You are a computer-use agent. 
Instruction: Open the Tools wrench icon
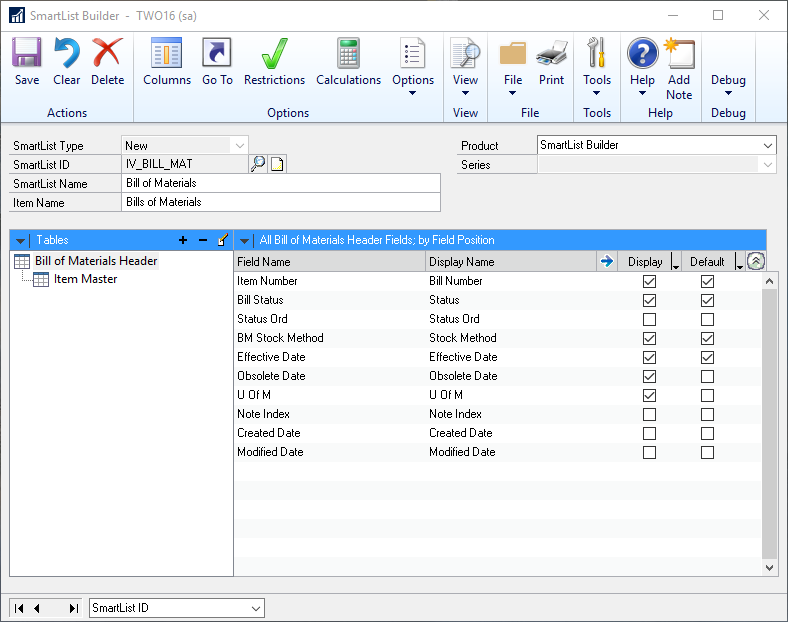pyautogui.click(x=597, y=53)
